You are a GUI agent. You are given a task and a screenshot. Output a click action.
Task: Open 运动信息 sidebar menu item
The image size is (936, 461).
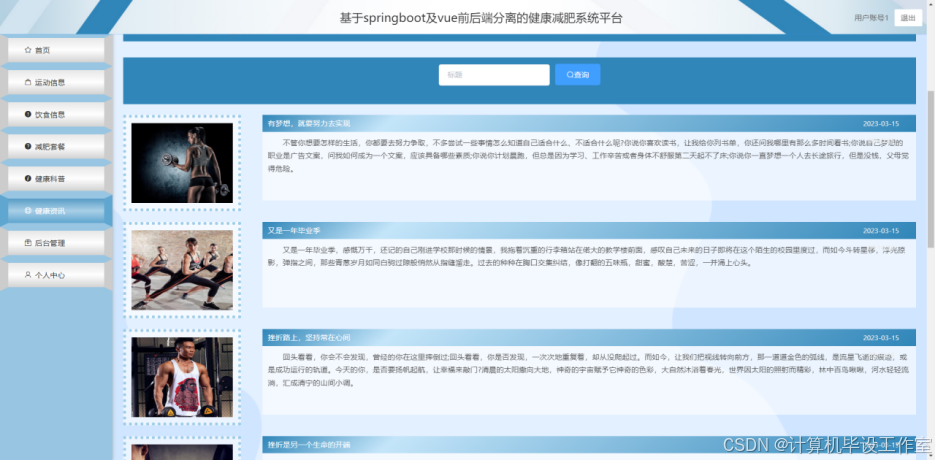coord(56,82)
